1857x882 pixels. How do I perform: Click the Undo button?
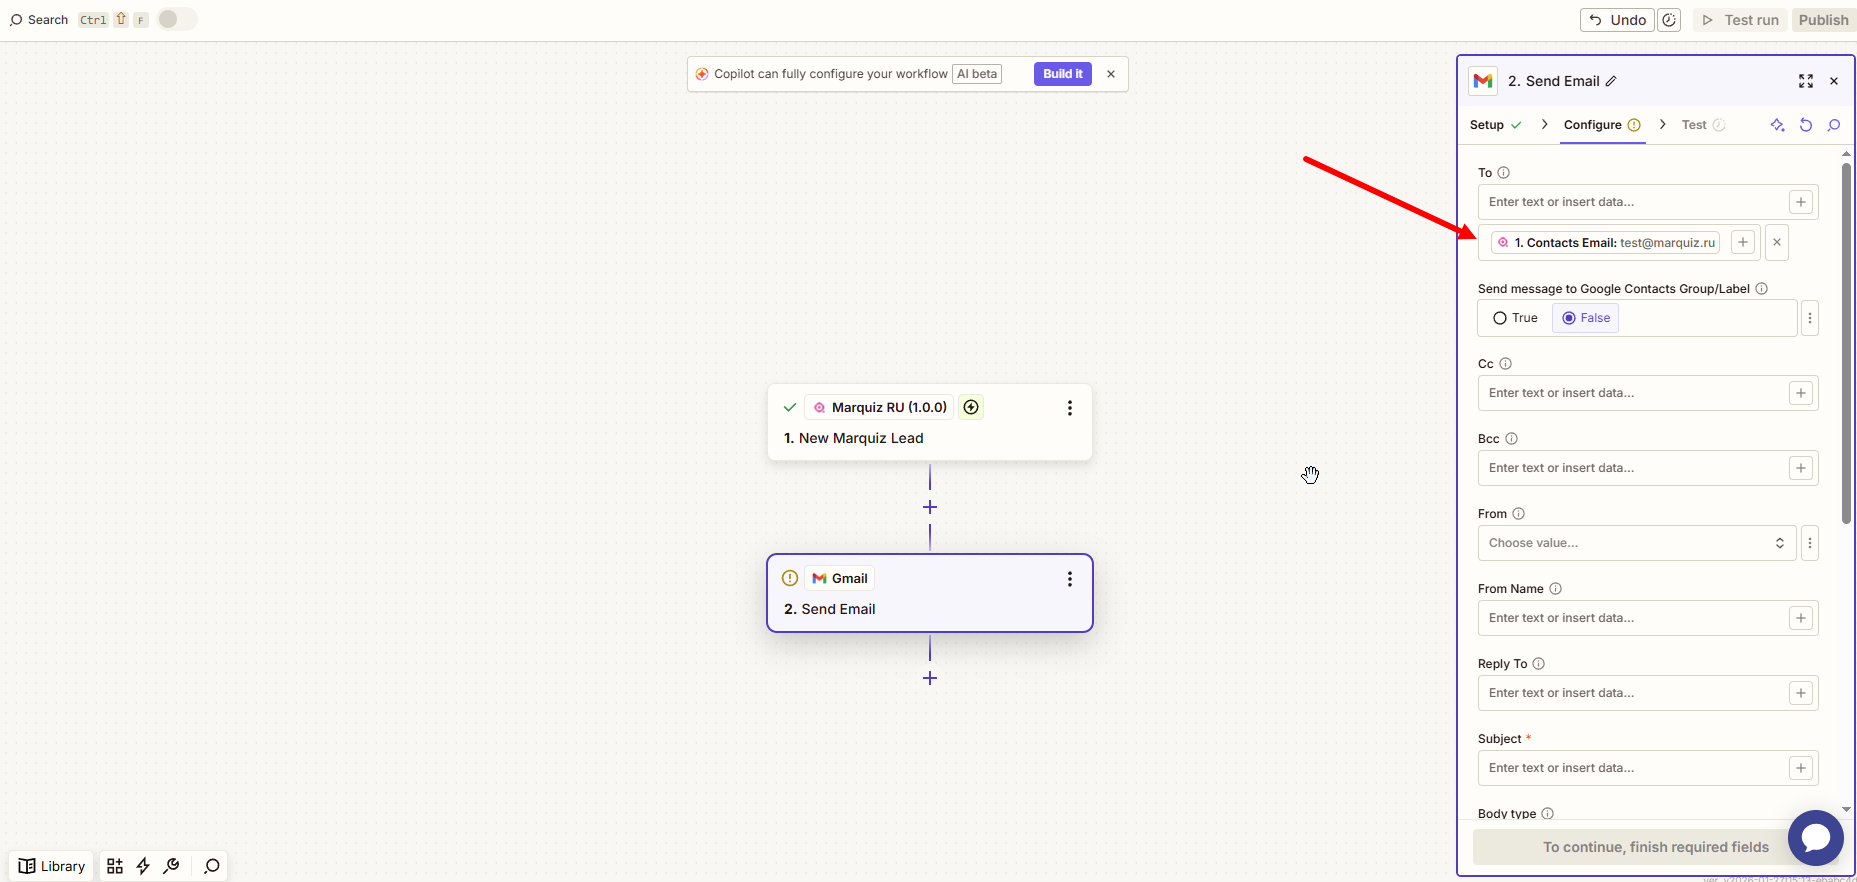coord(1617,20)
